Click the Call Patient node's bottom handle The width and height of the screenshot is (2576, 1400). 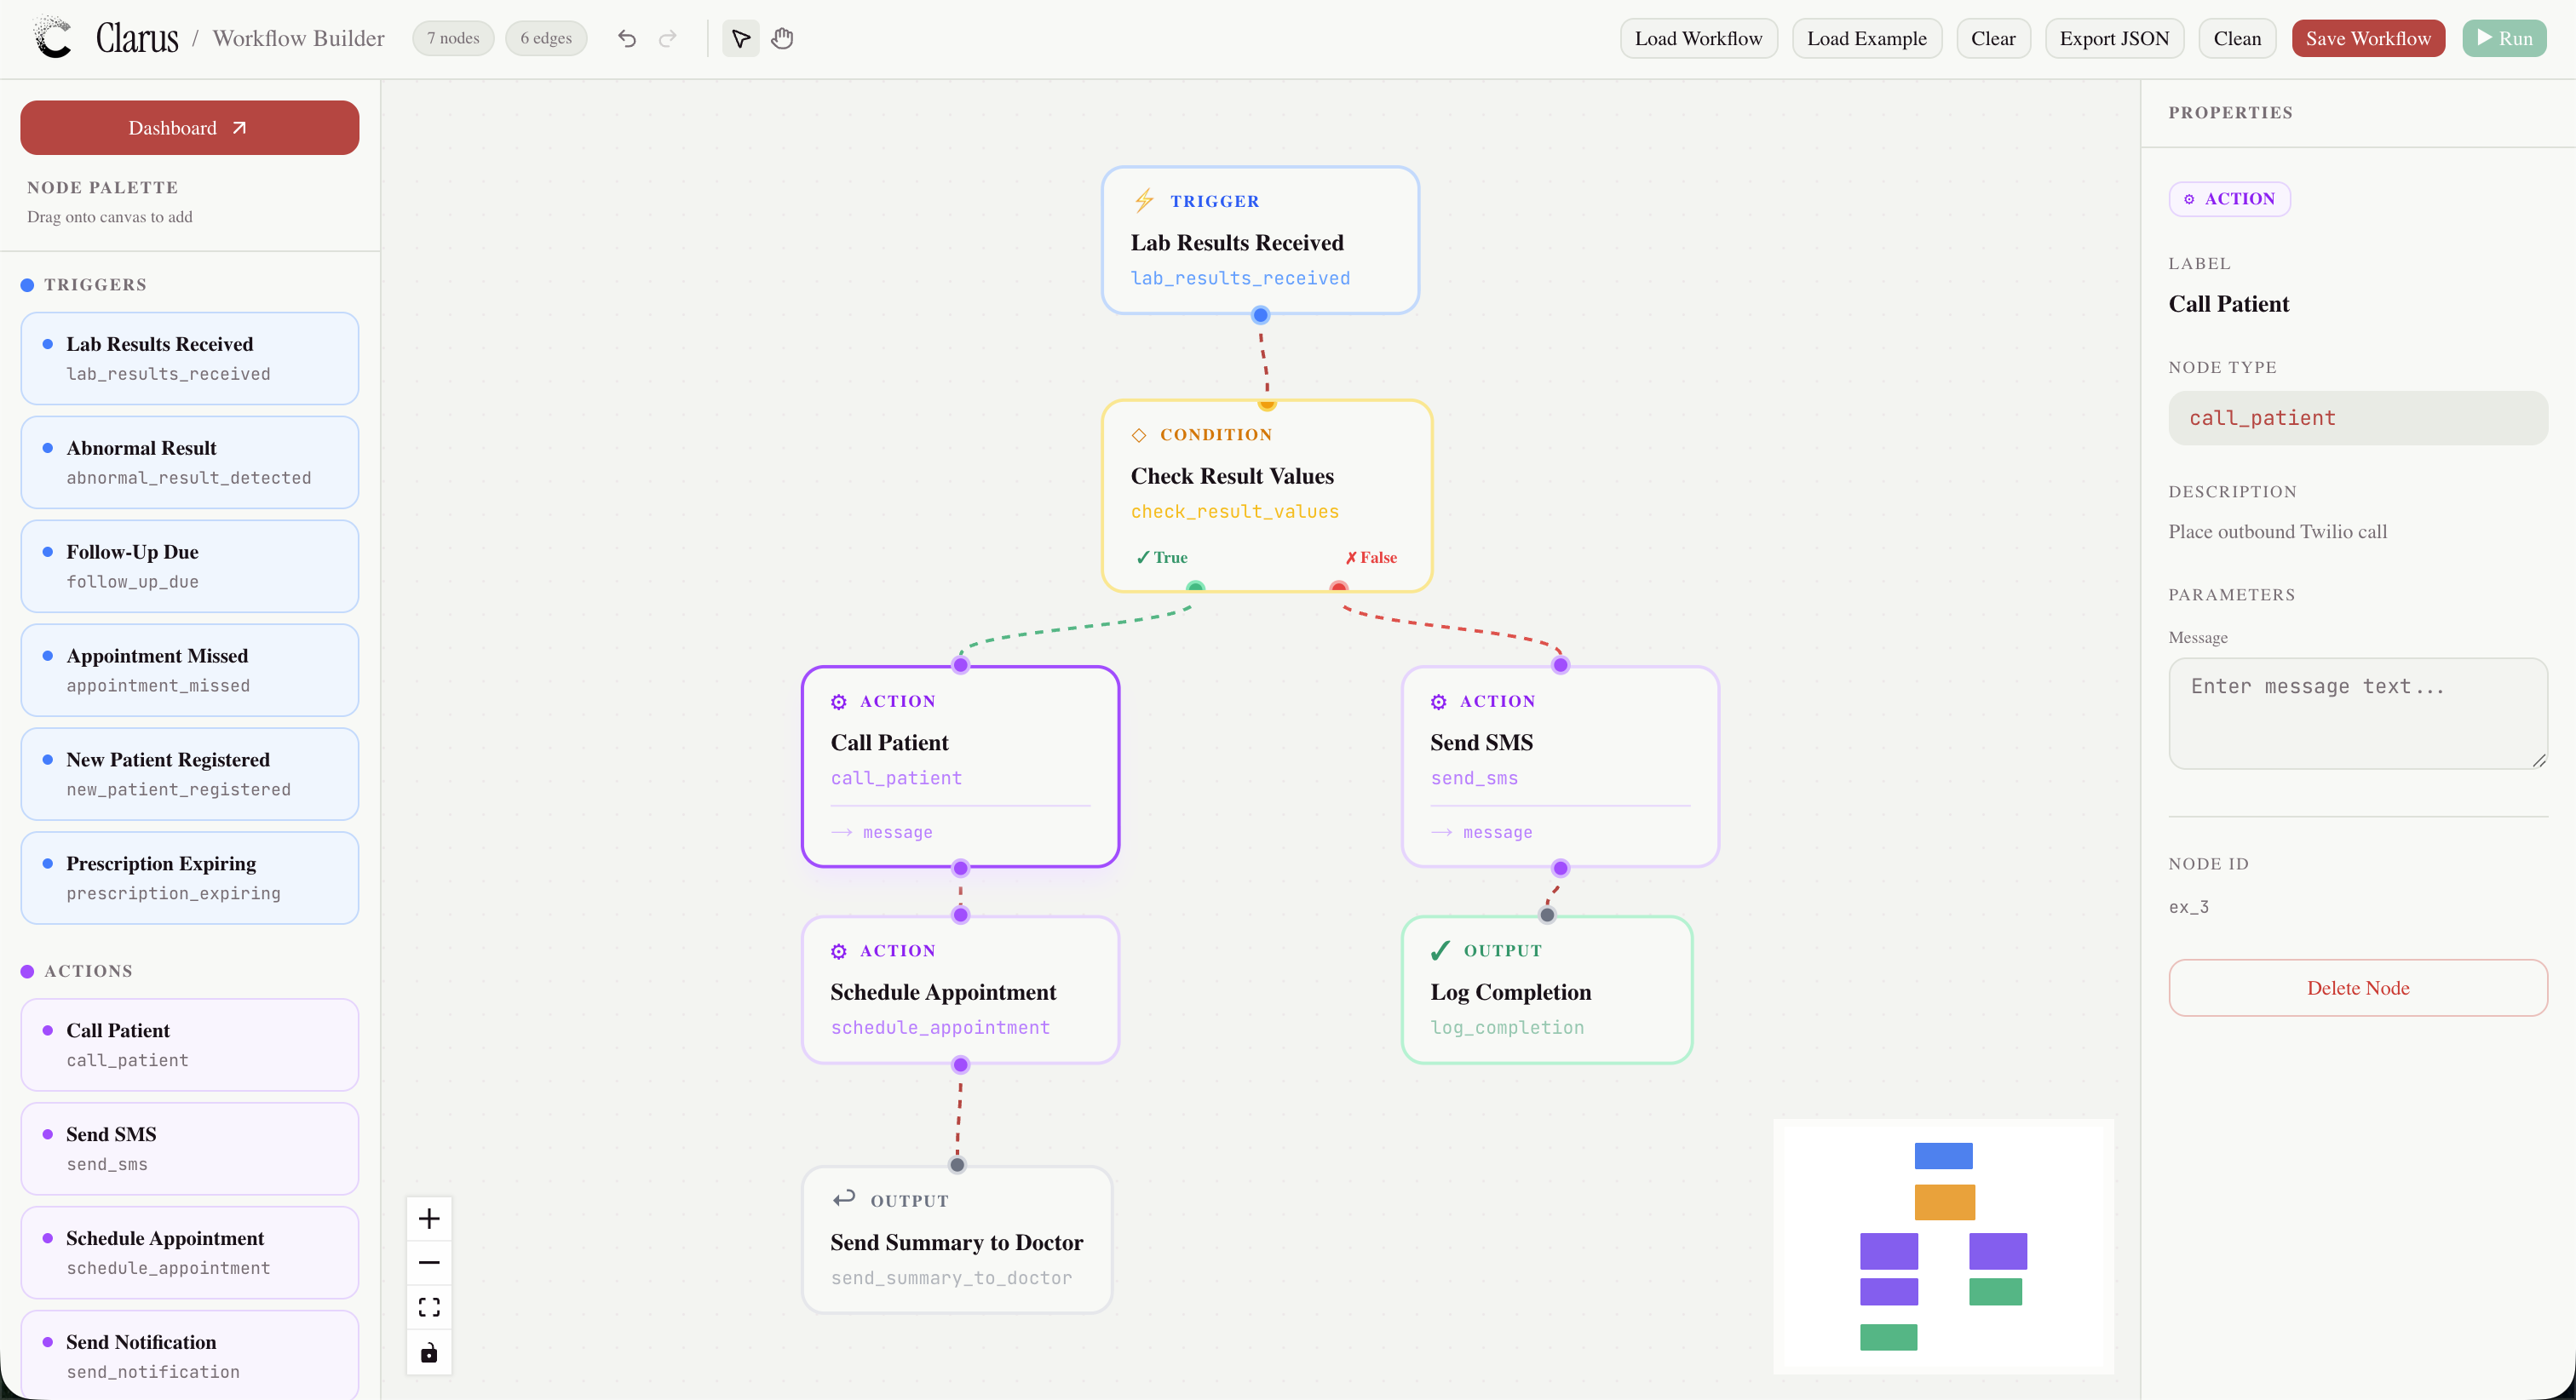click(x=960, y=867)
